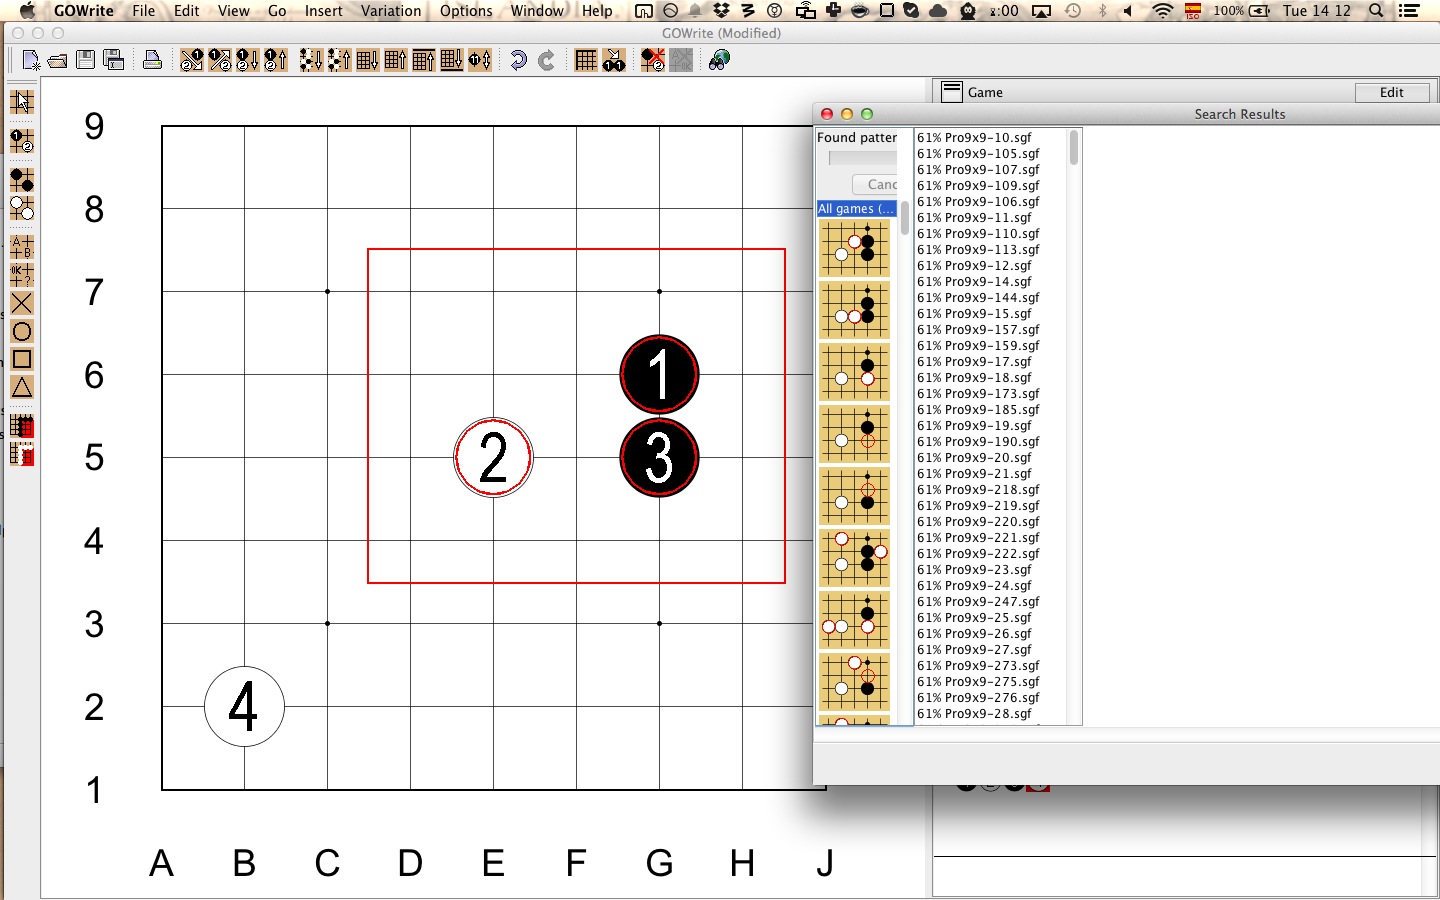
Task: Click the Edit button in the Game panel
Action: pyautogui.click(x=1392, y=92)
